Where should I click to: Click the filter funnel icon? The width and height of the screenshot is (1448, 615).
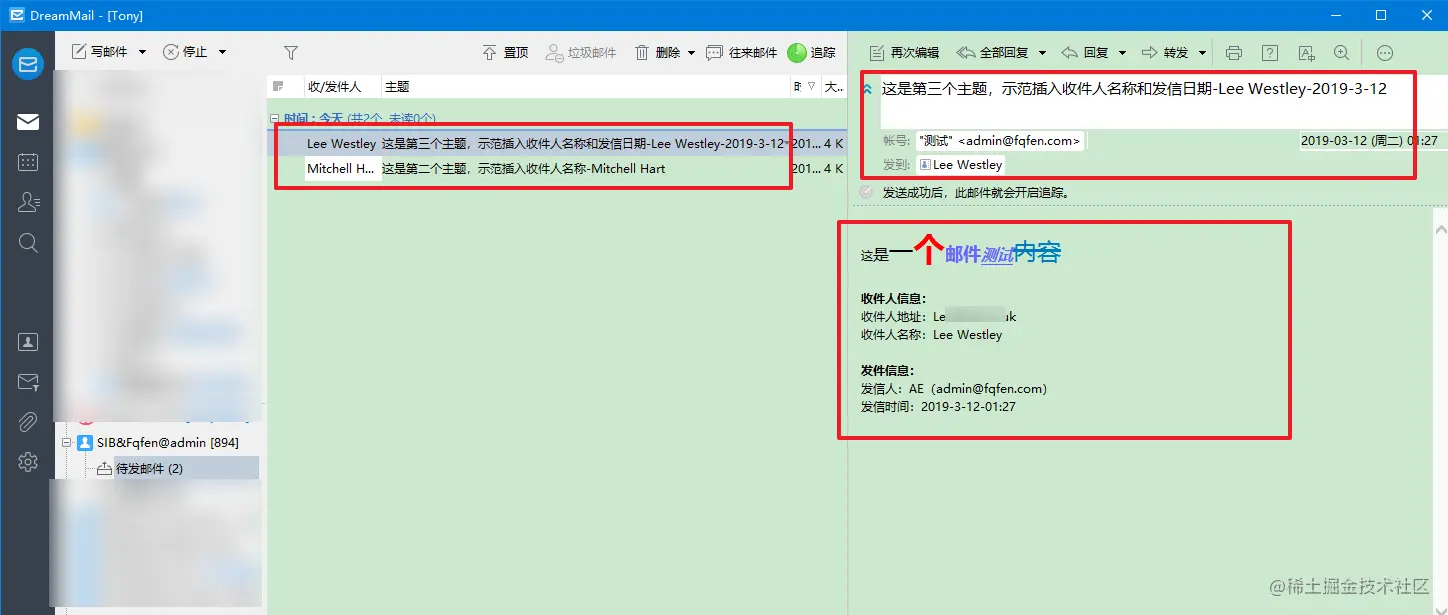click(291, 52)
